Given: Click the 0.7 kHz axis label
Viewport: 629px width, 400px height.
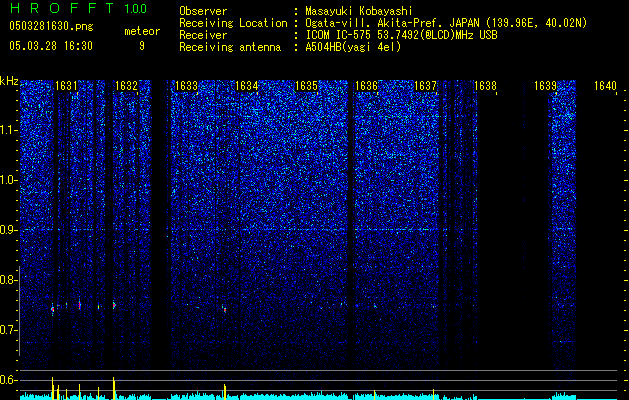Looking at the screenshot, I should point(7,330).
